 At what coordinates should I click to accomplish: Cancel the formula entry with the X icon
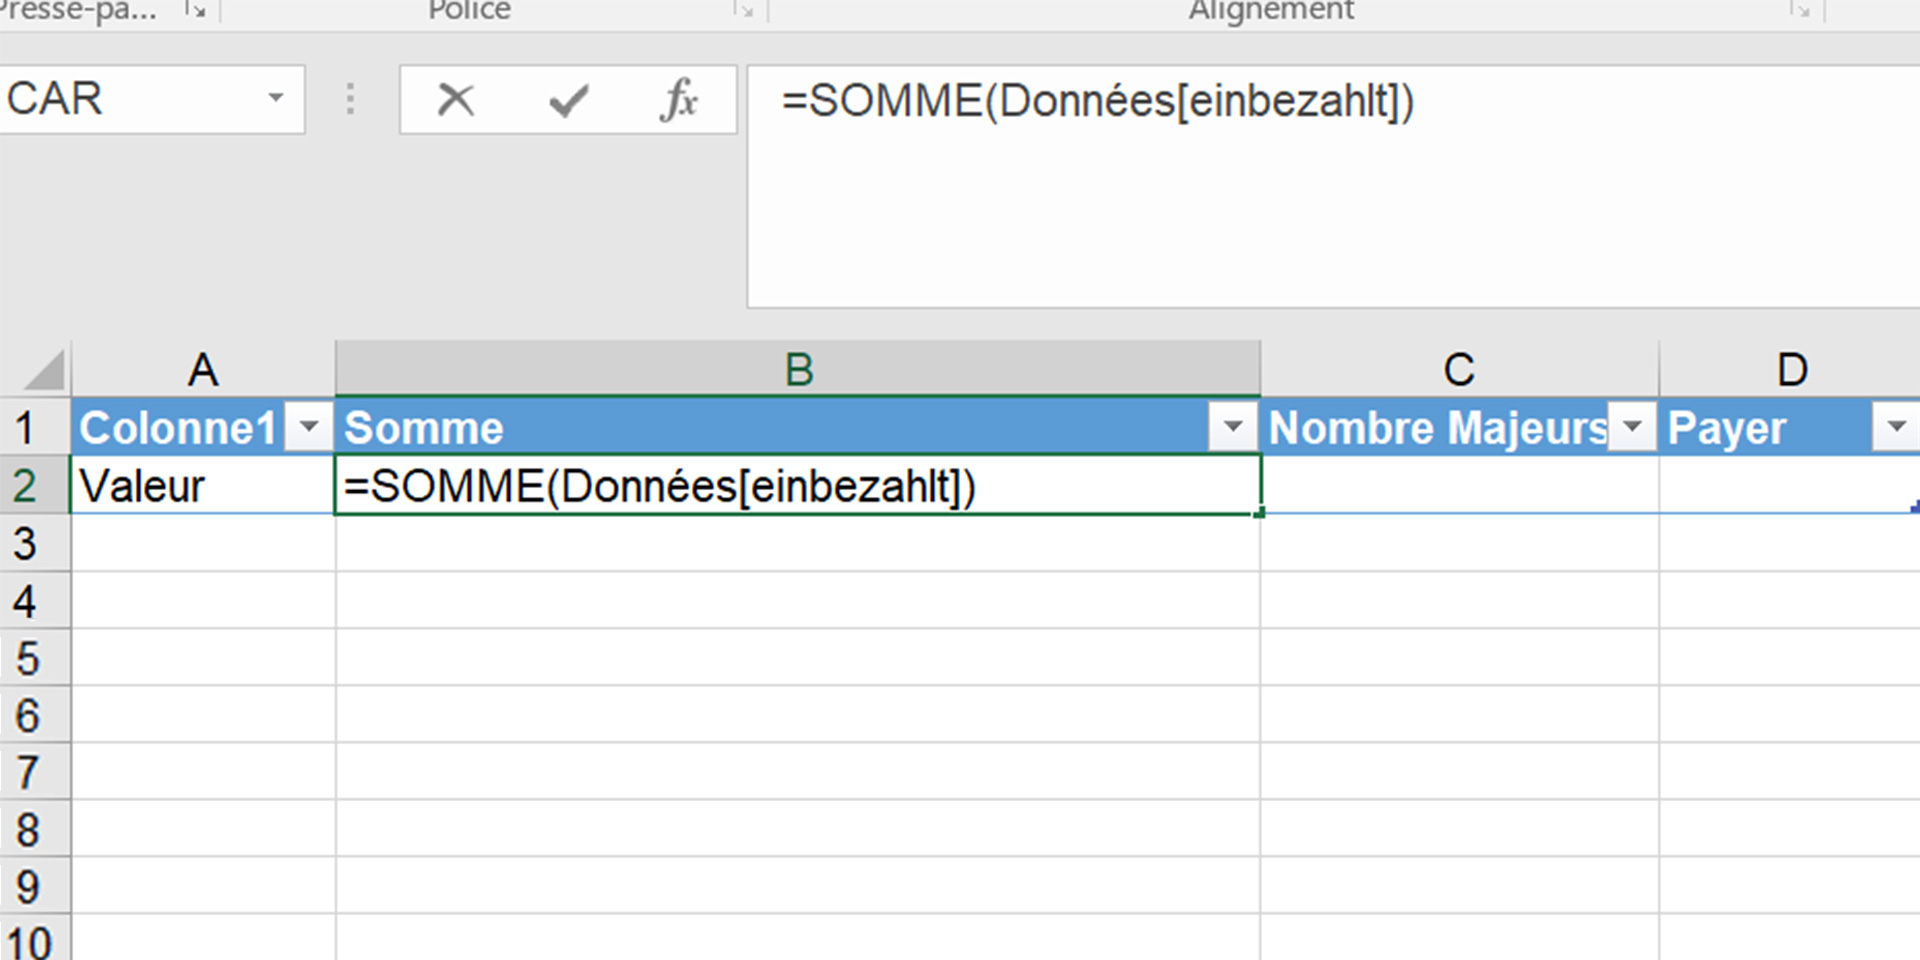456,100
